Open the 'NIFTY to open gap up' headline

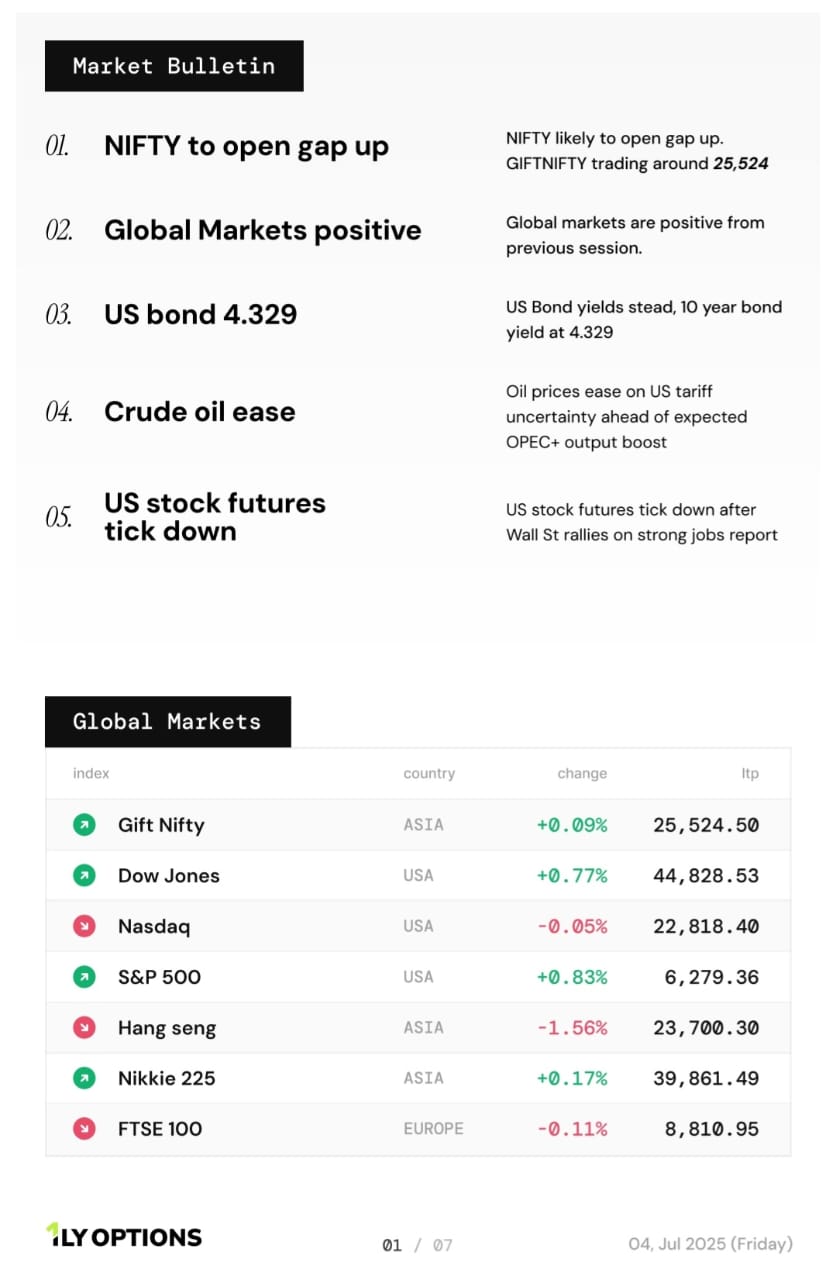(246, 146)
